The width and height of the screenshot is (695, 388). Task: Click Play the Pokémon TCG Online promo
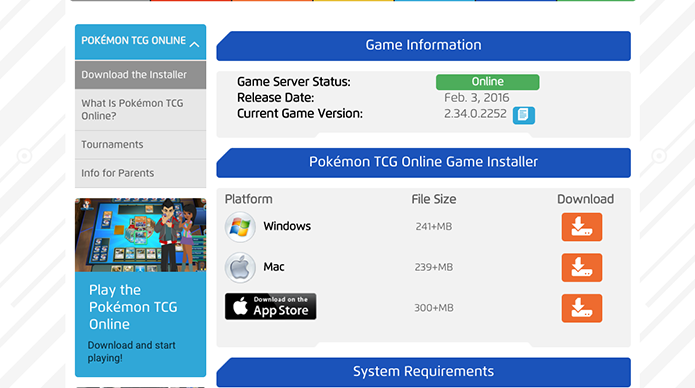pos(133,307)
